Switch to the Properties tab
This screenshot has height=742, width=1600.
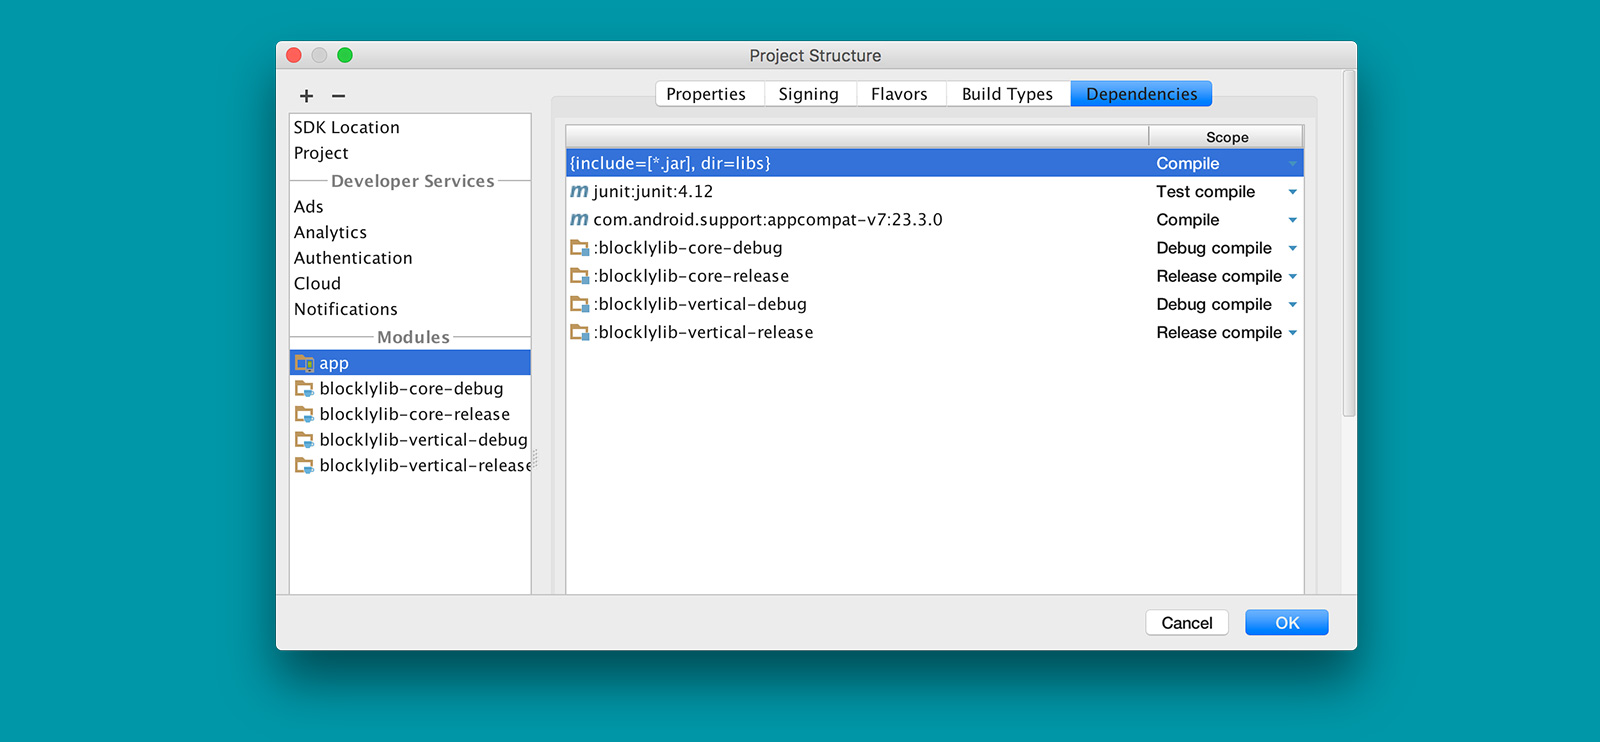click(710, 94)
